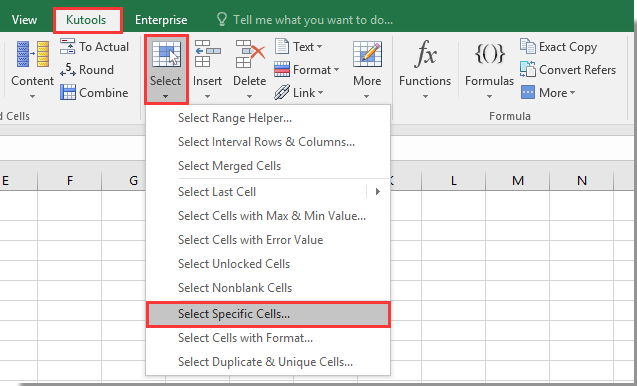This screenshot has height=386, width=637.
Task: Click the Content tool icon
Action: tap(32, 54)
